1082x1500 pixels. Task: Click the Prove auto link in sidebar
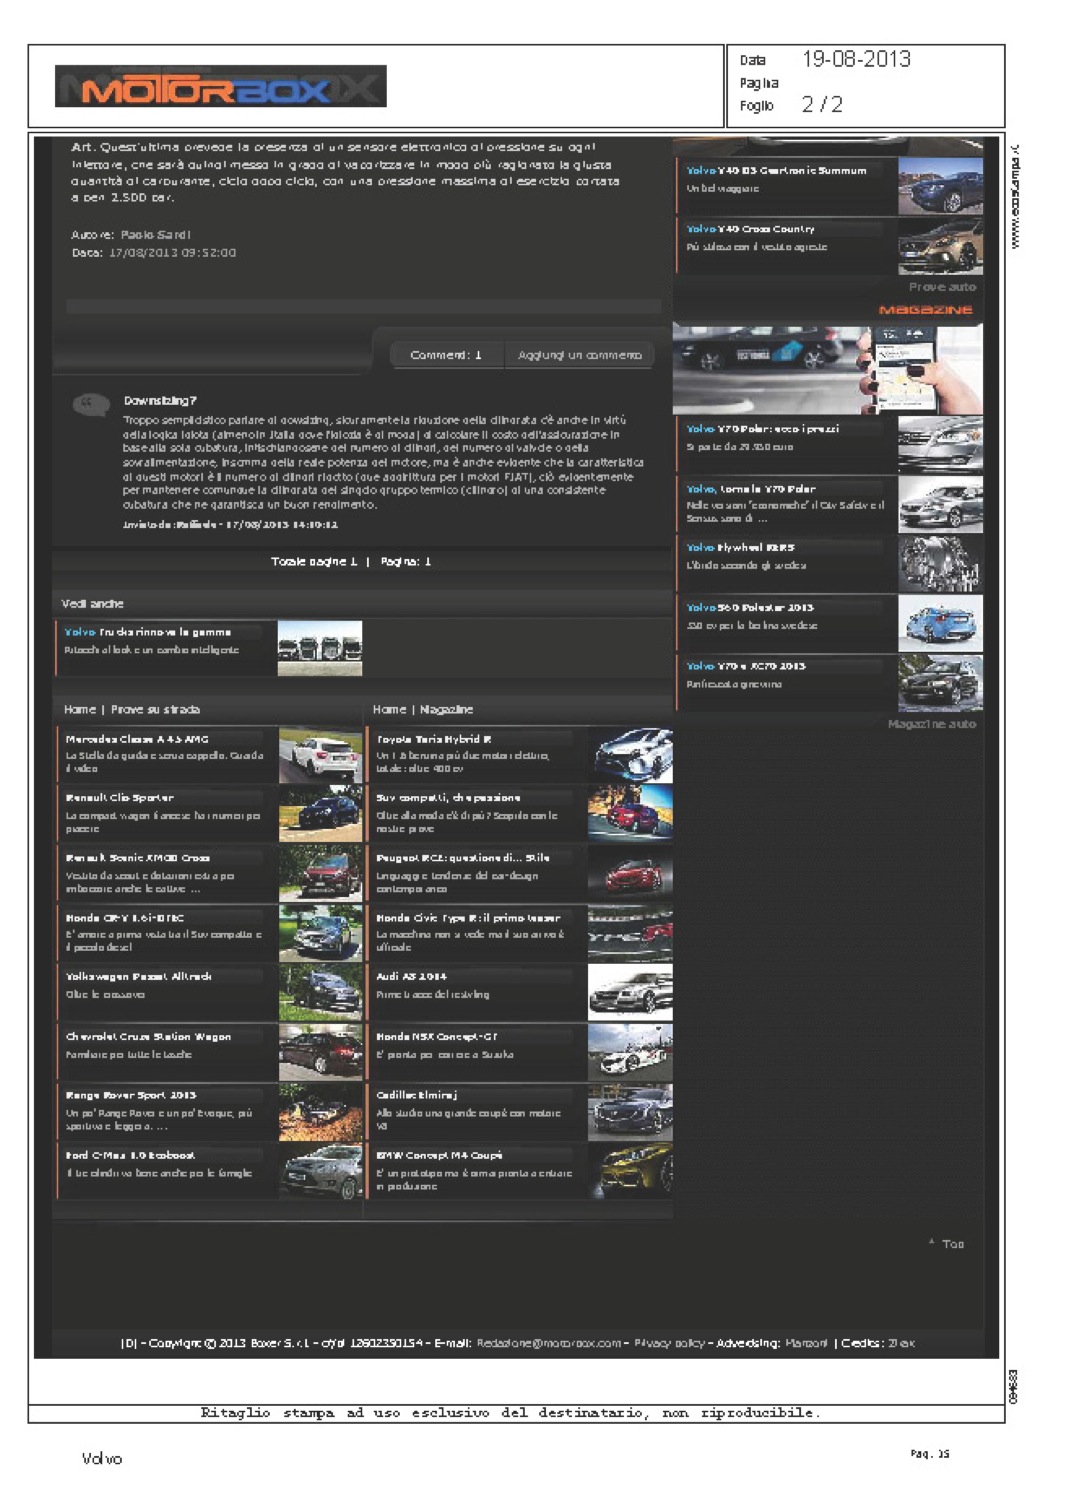point(941,287)
